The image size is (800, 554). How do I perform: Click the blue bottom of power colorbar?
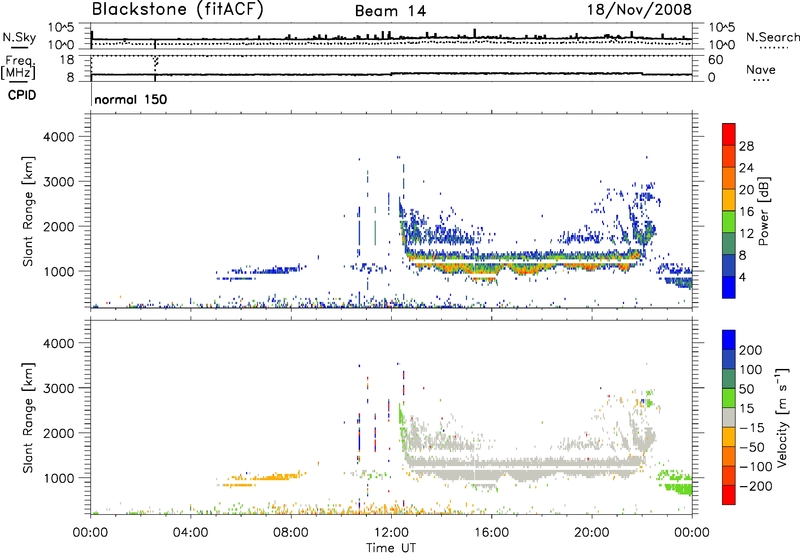tap(729, 287)
